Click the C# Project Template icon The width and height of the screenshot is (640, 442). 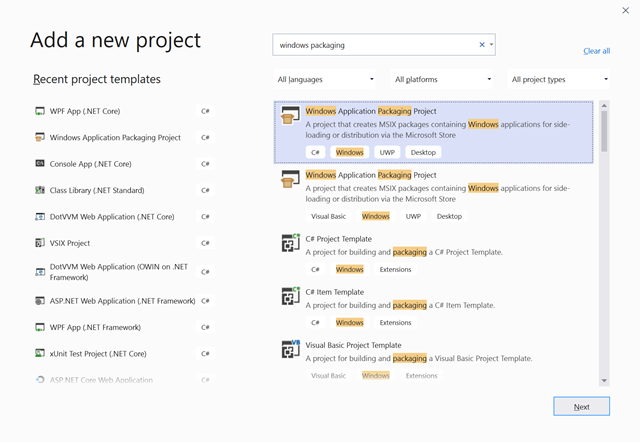[290, 244]
